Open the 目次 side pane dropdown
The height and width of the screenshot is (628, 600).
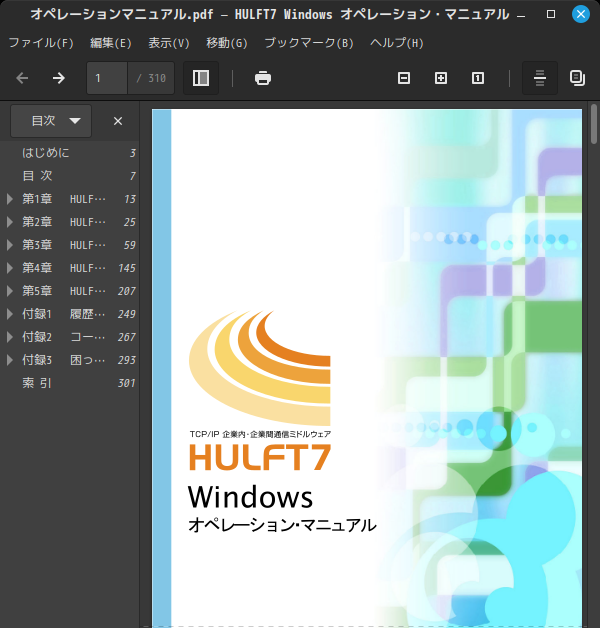pyautogui.click(x=51, y=121)
